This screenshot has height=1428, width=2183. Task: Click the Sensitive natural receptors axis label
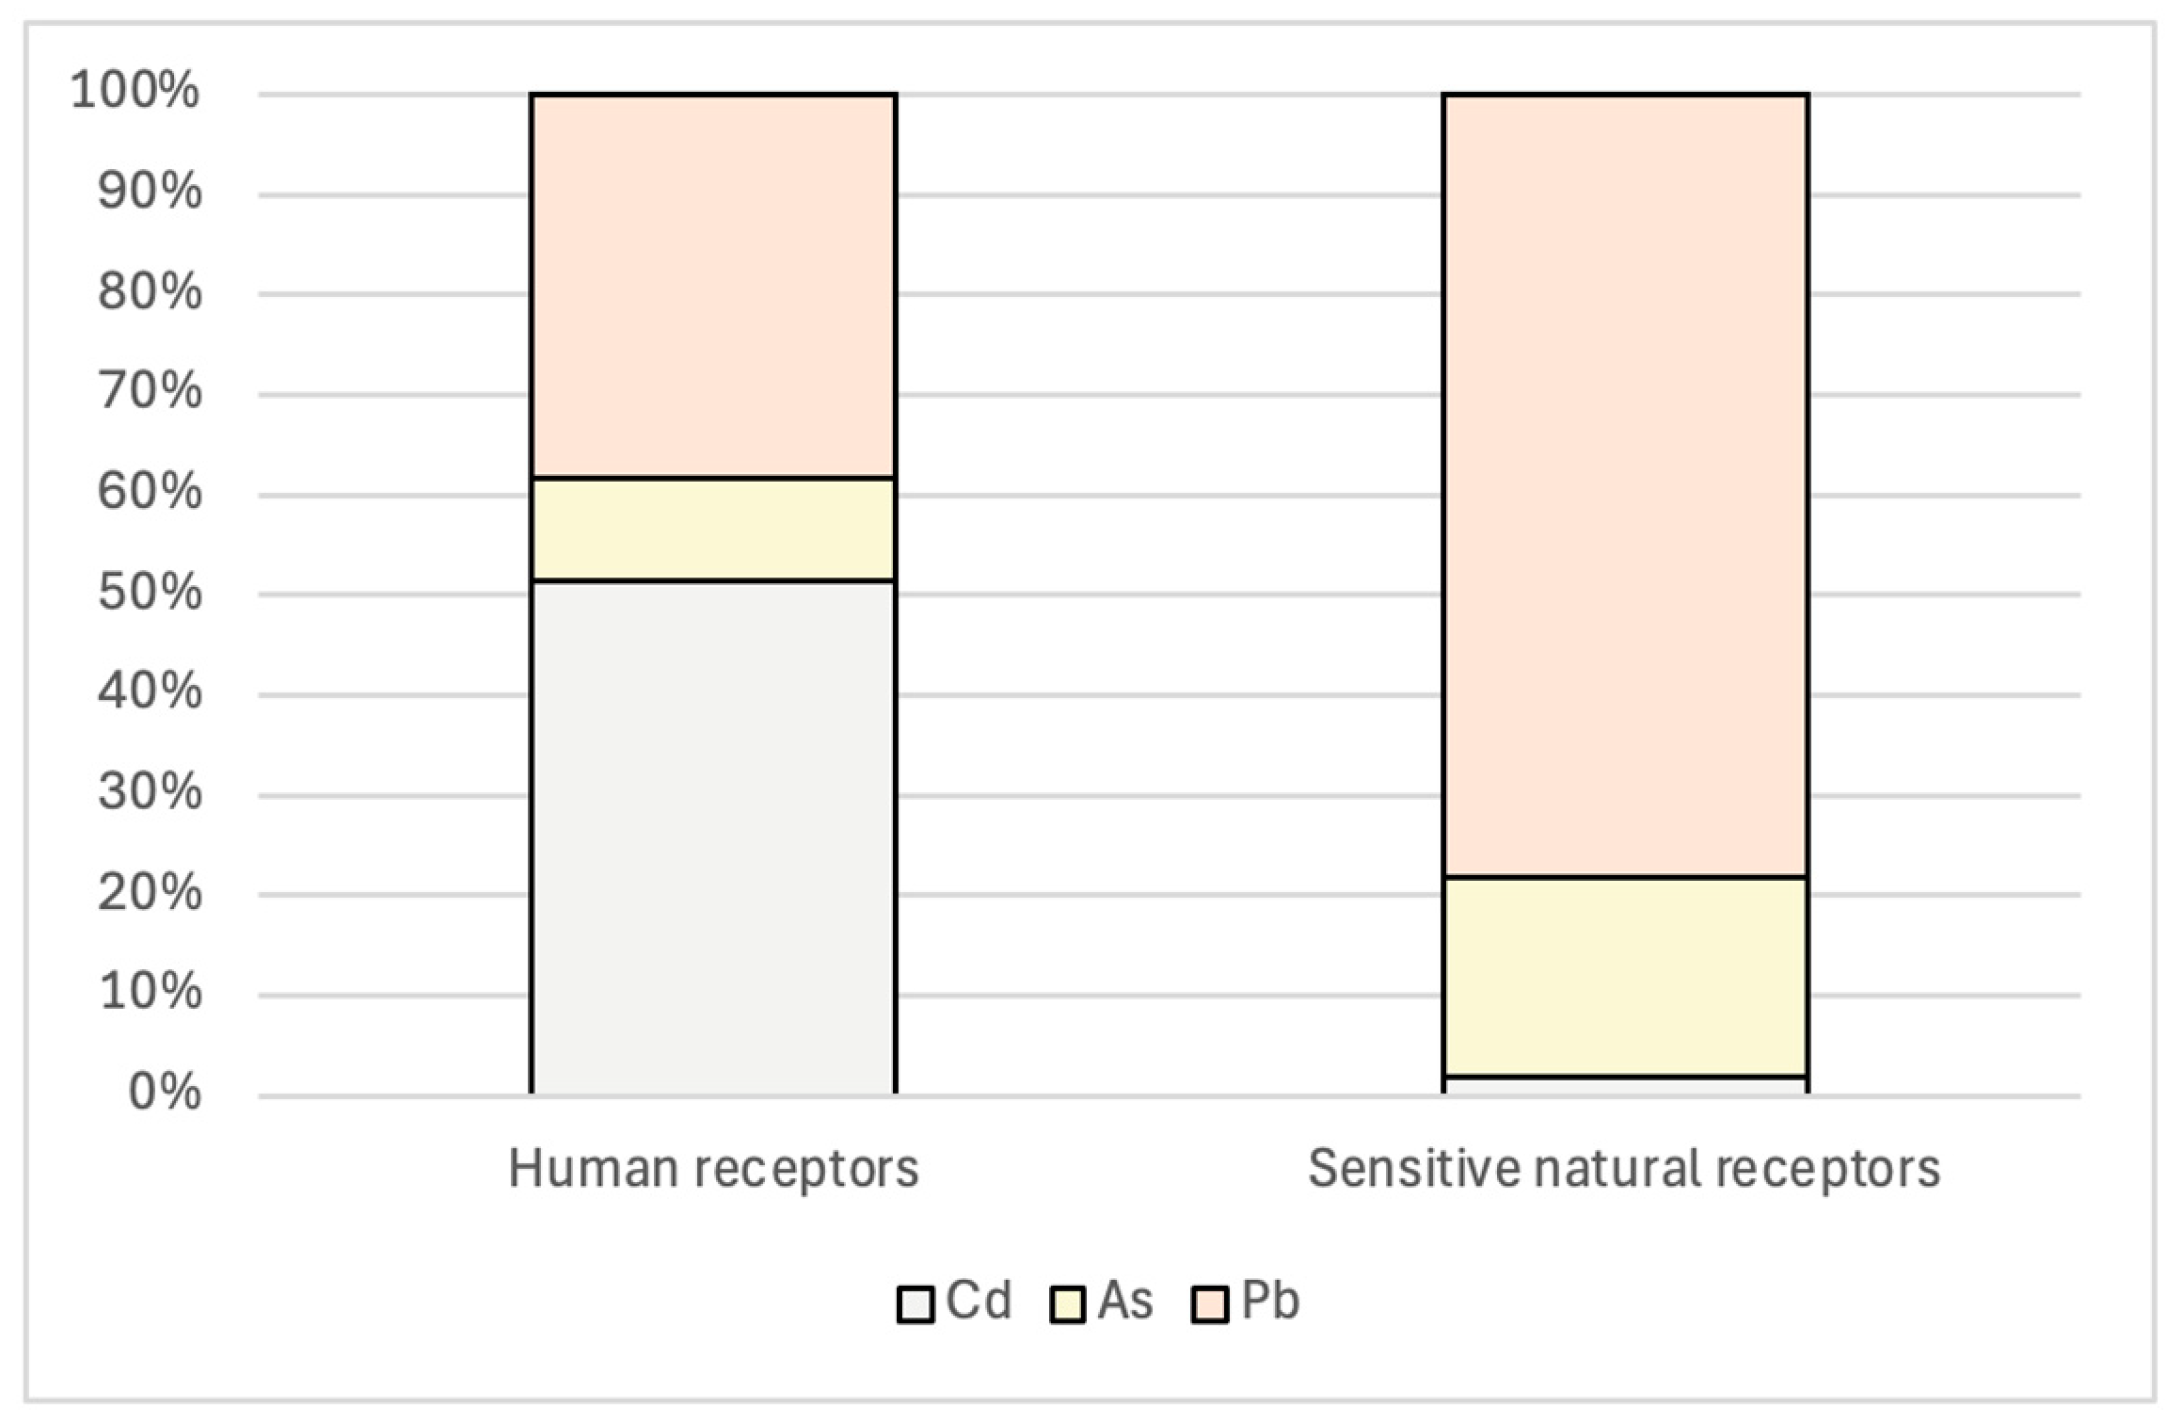pos(1624,1168)
